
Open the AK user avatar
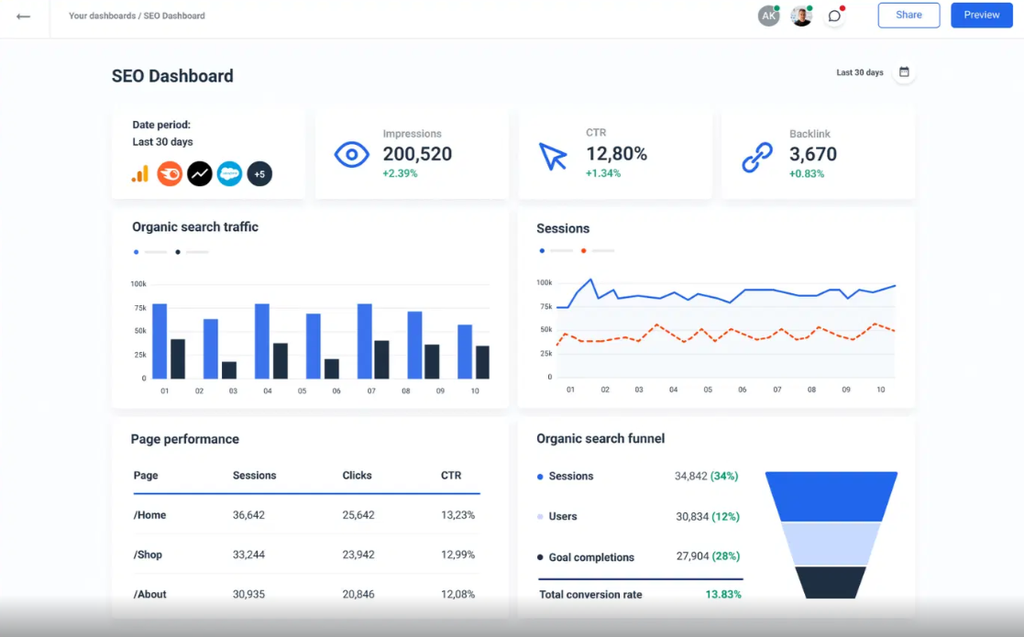[x=769, y=16]
